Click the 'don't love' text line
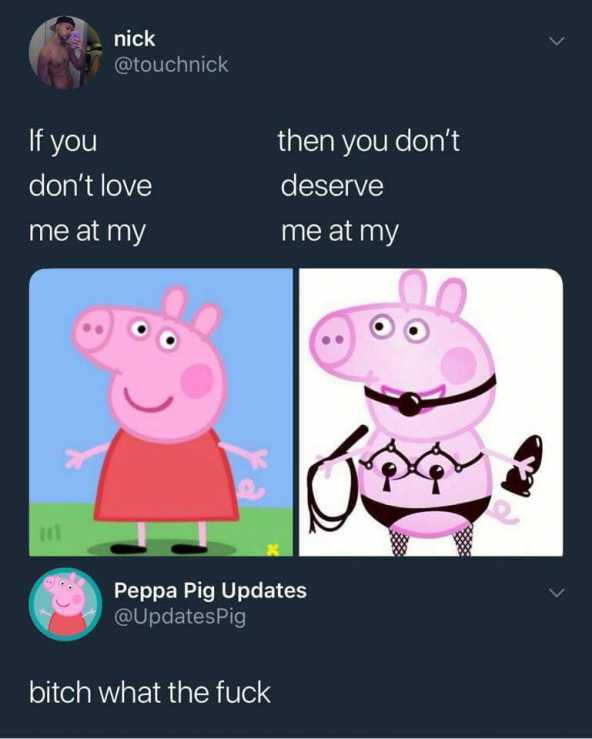The image size is (592, 739). (x=90, y=186)
